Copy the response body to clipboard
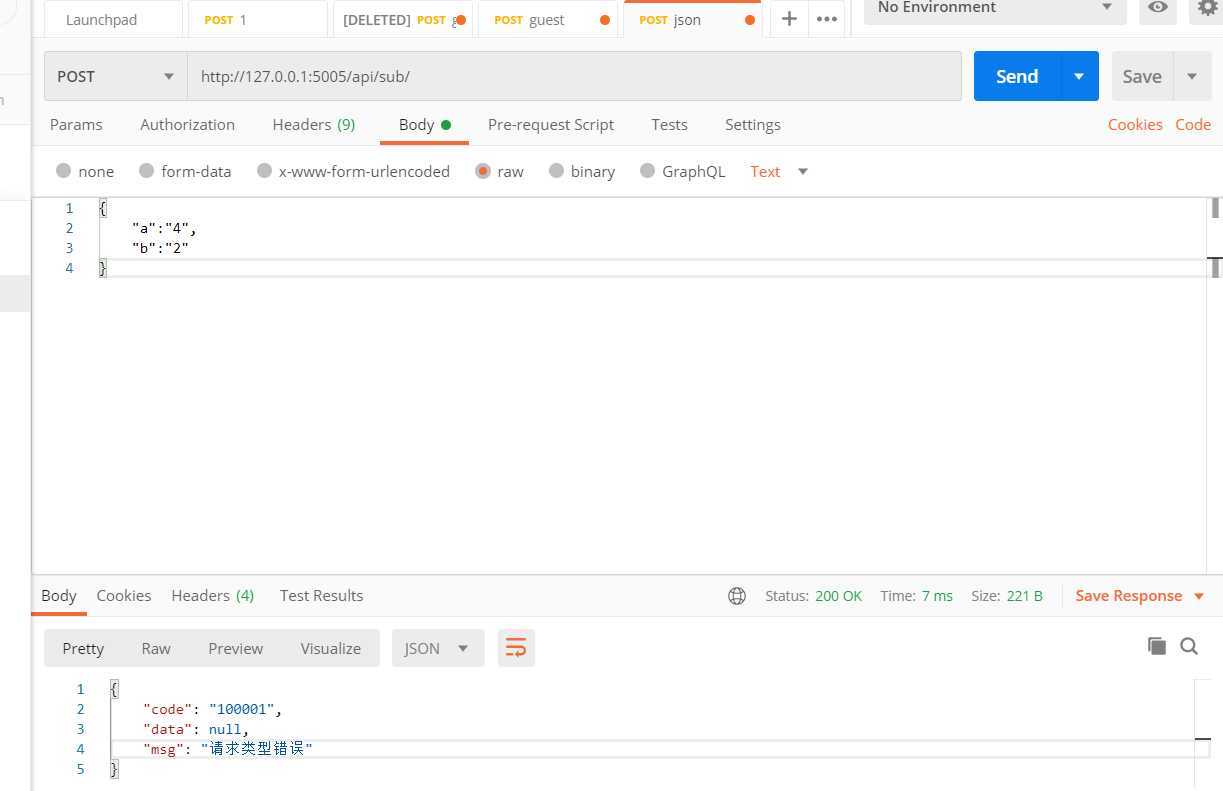This screenshot has width=1223, height=791. (x=1157, y=646)
